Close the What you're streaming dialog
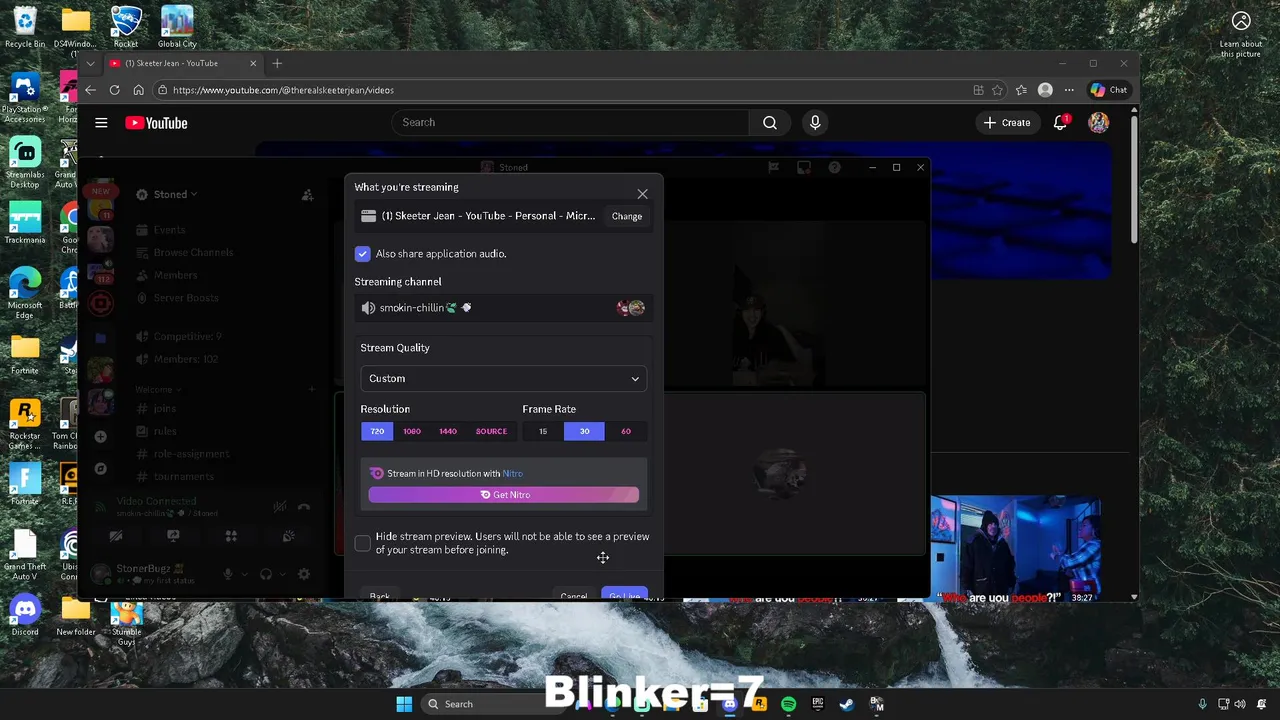The width and height of the screenshot is (1280, 720). click(642, 194)
